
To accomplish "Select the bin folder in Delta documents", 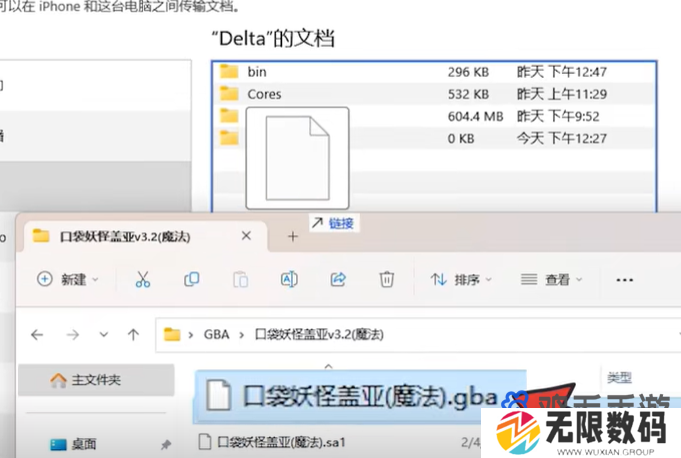I will click(x=434, y=72).
